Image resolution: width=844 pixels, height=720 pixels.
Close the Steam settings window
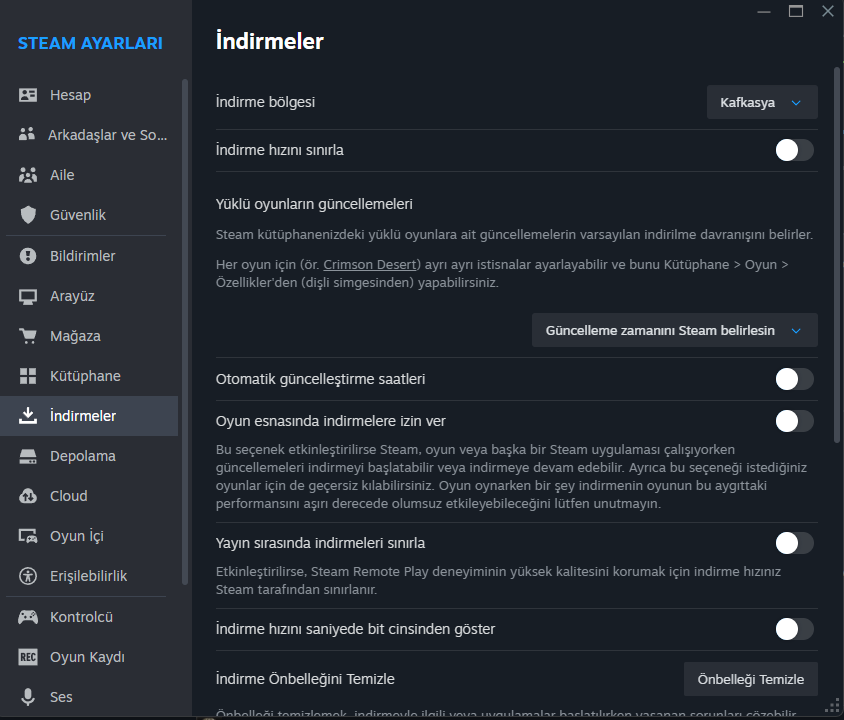[x=828, y=11]
